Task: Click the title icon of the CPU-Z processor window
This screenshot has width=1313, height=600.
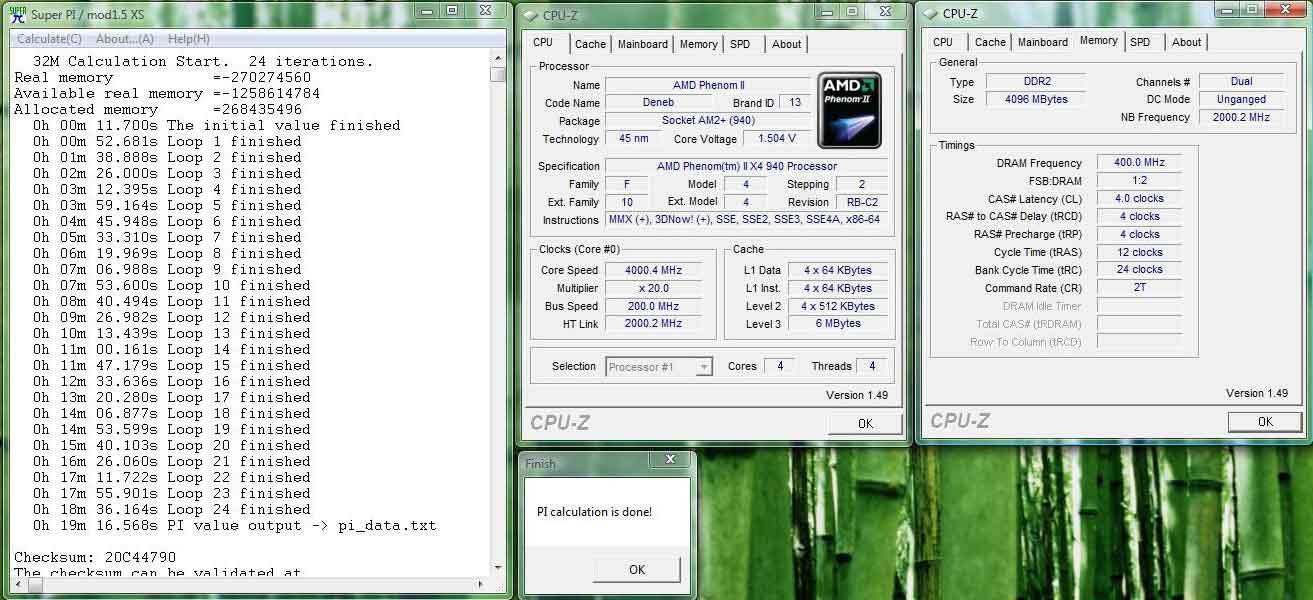Action: click(x=530, y=15)
